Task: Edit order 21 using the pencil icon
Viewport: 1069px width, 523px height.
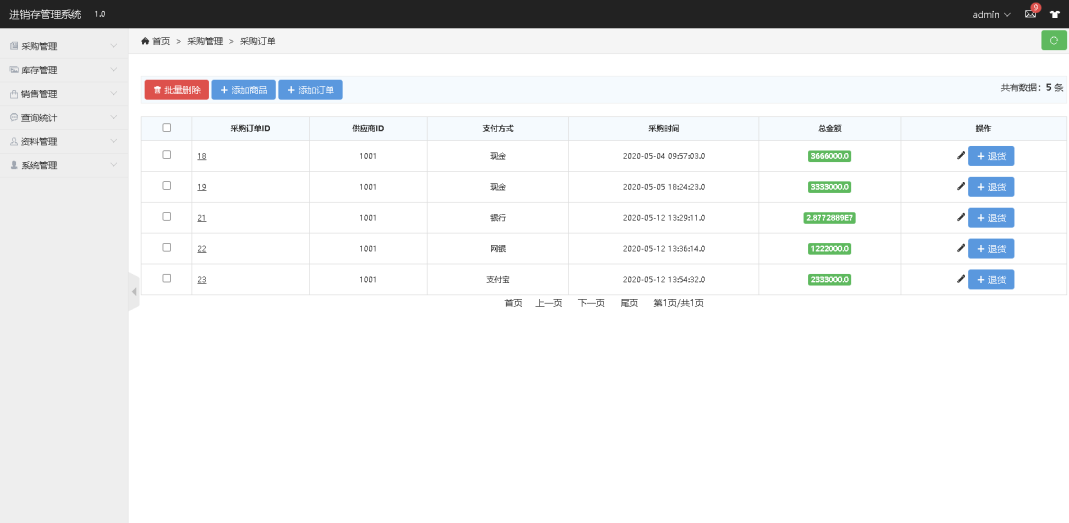Action: (x=961, y=218)
